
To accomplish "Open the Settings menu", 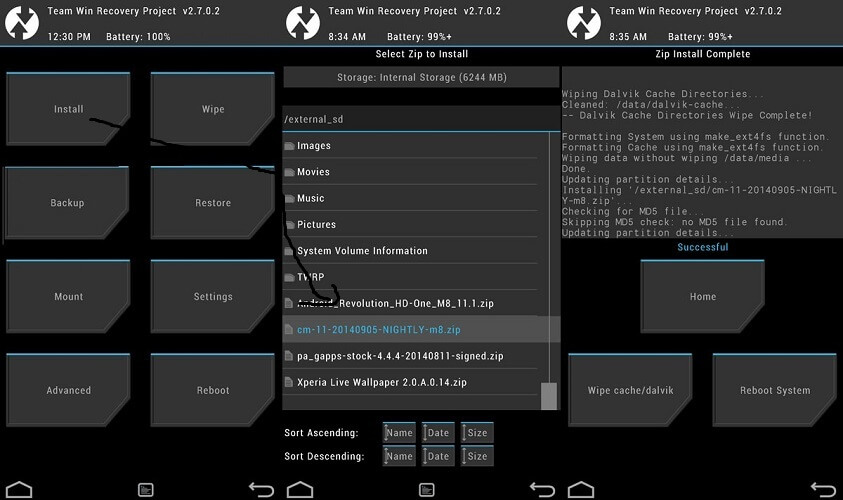I will (212, 297).
